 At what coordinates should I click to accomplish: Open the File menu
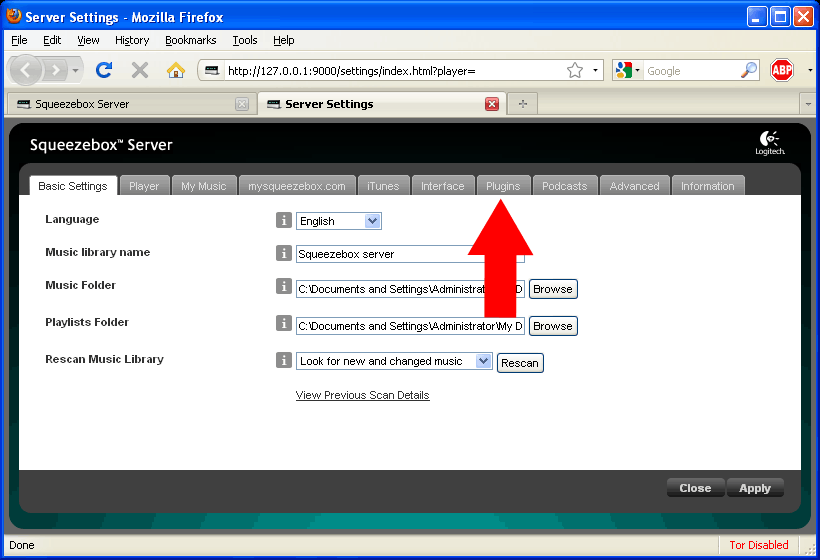(19, 40)
